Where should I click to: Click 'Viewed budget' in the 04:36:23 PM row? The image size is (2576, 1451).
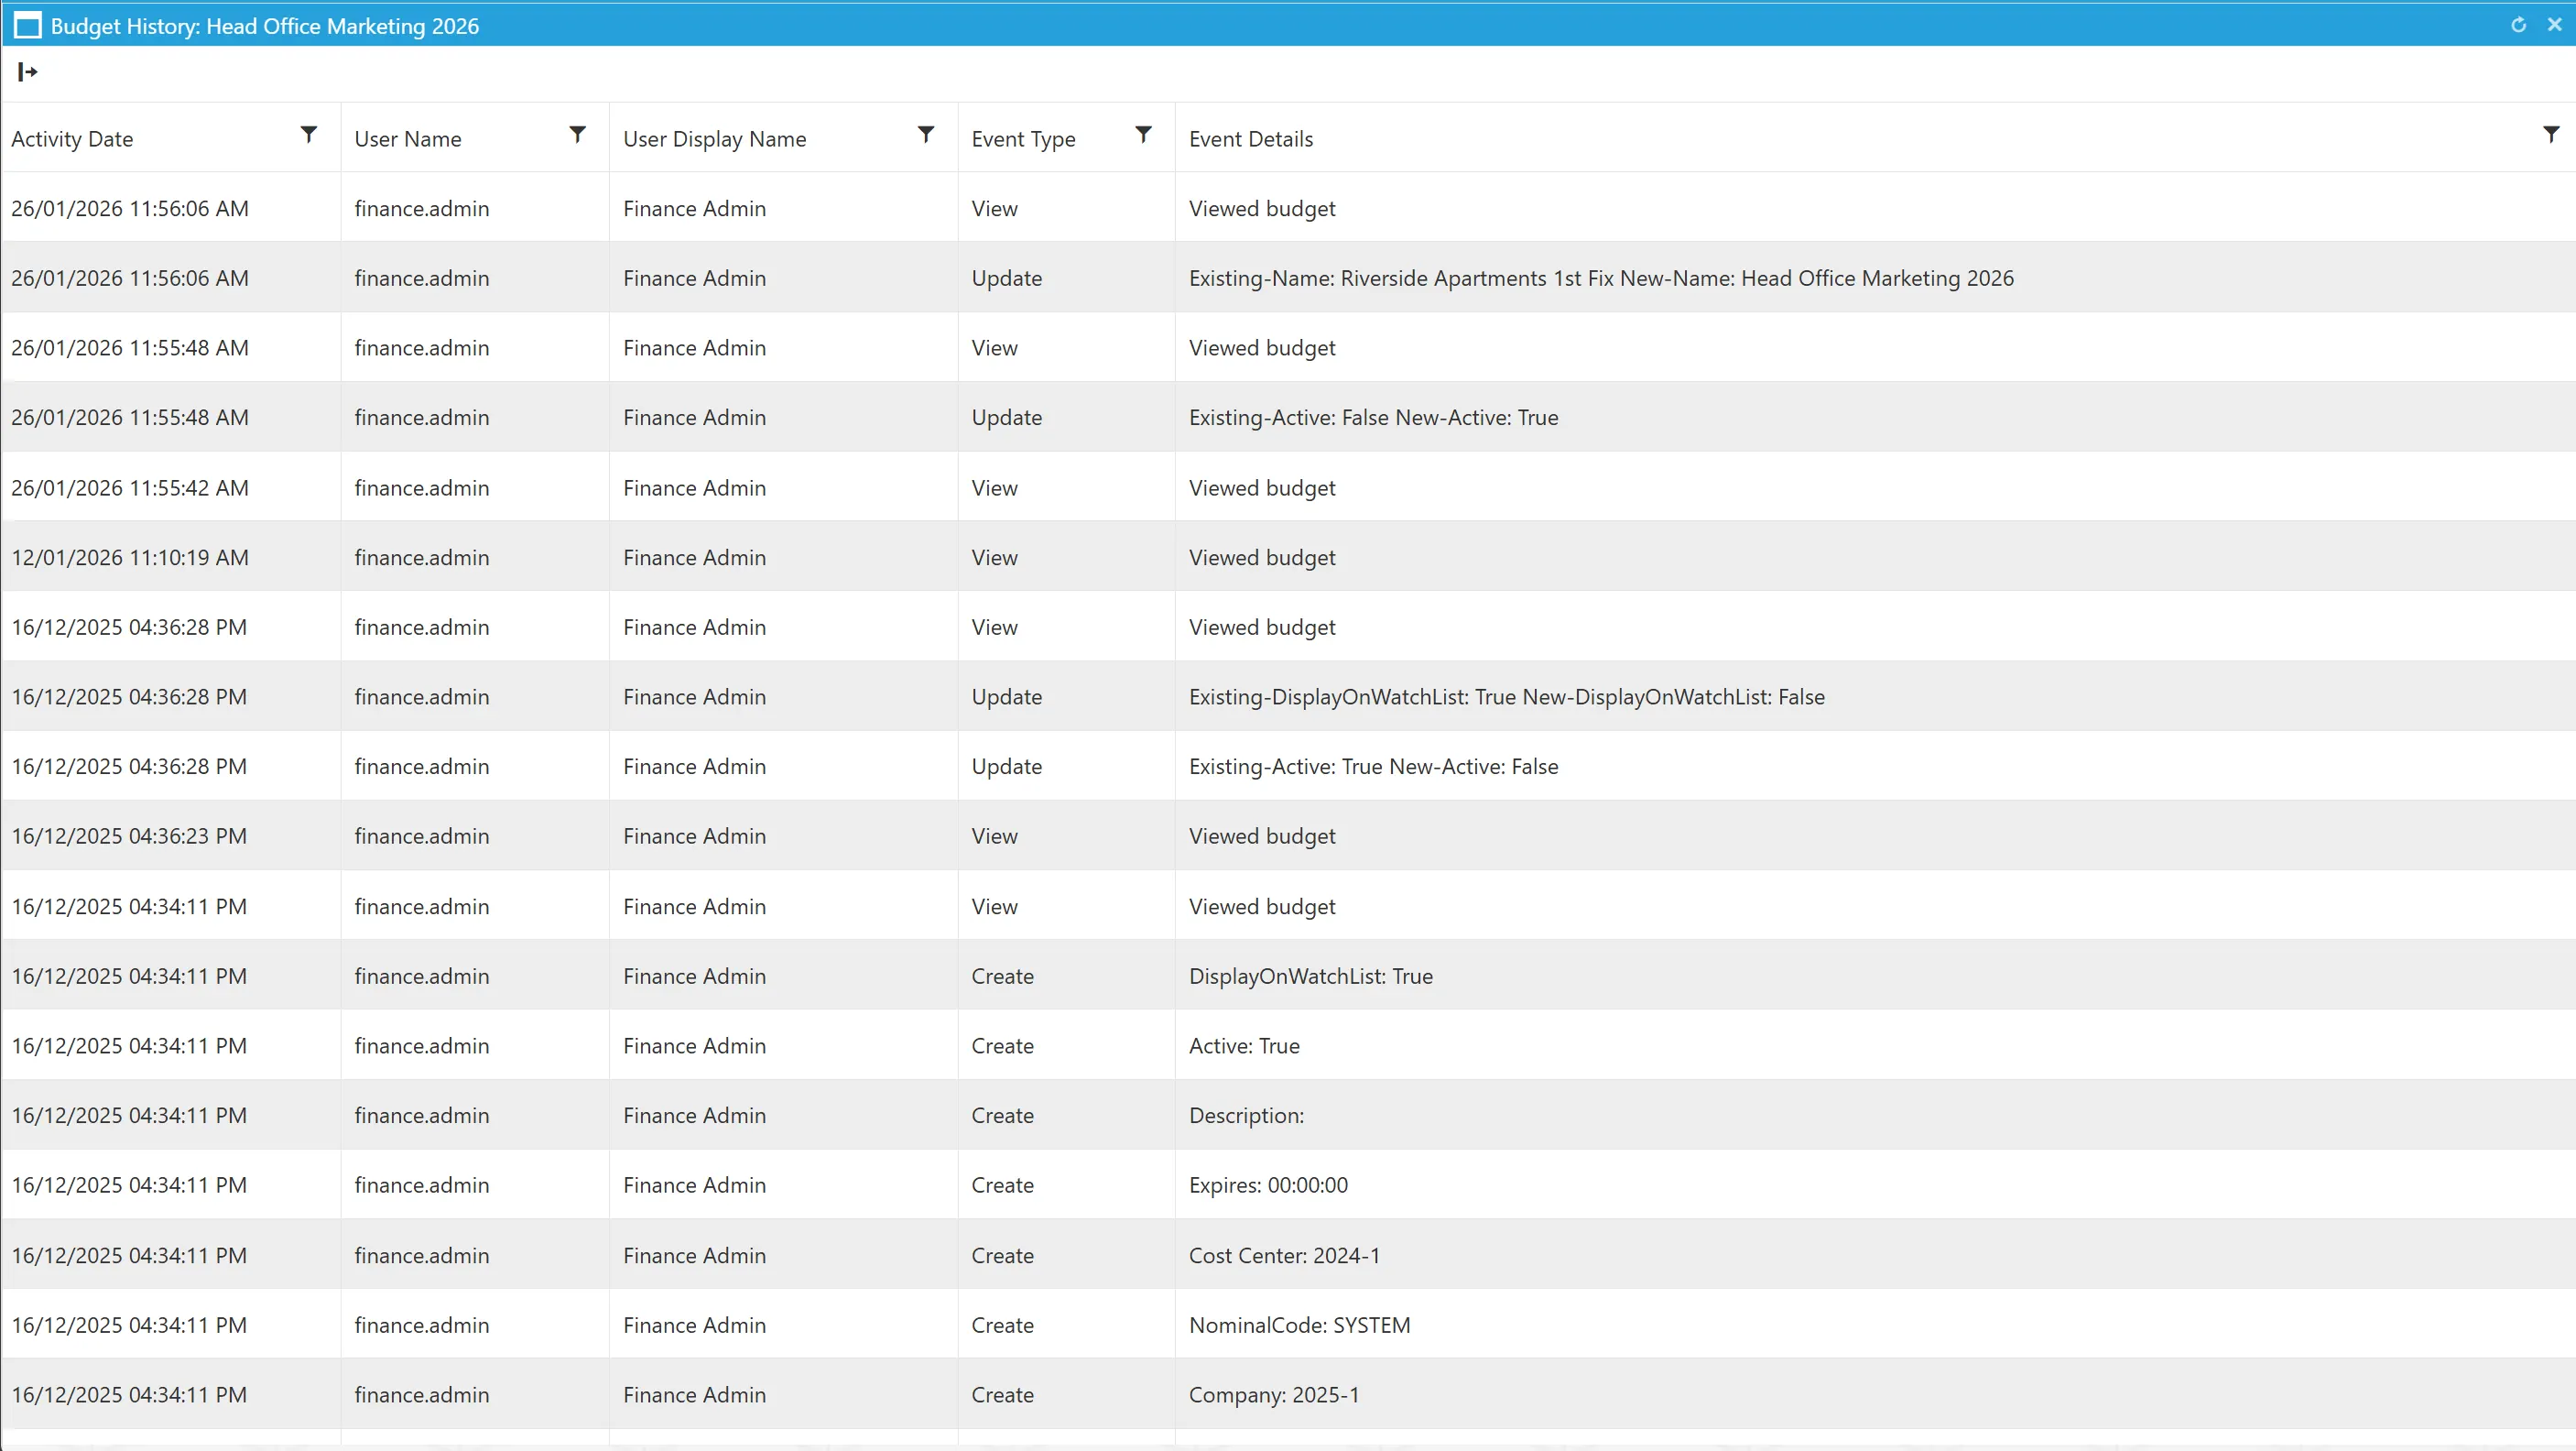click(1262, 836)
